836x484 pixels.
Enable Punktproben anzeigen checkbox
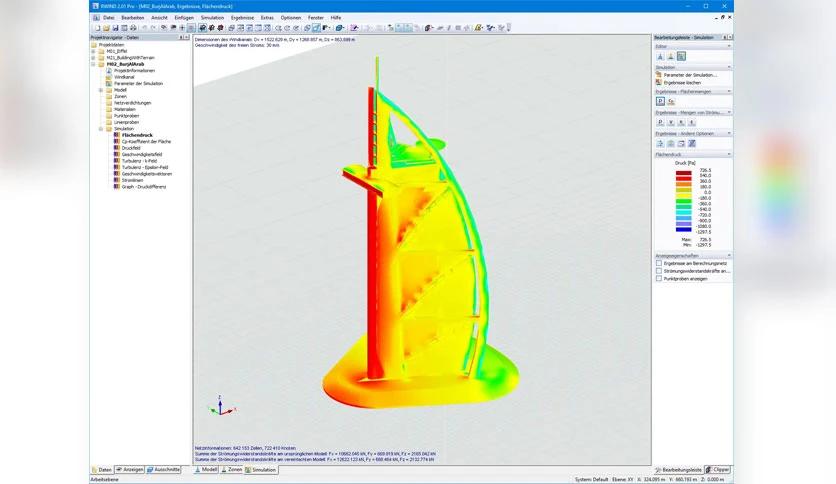[x=659, y=278]
